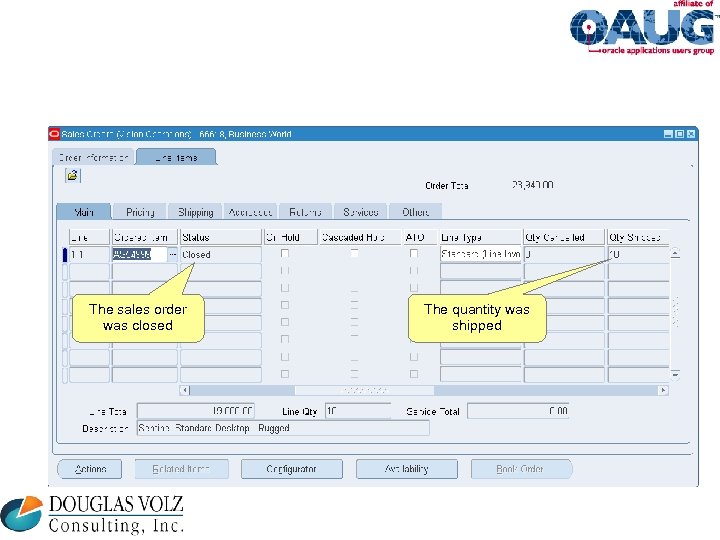Click the Qty Cancelled cell of line 1.1

click(564, 254)
